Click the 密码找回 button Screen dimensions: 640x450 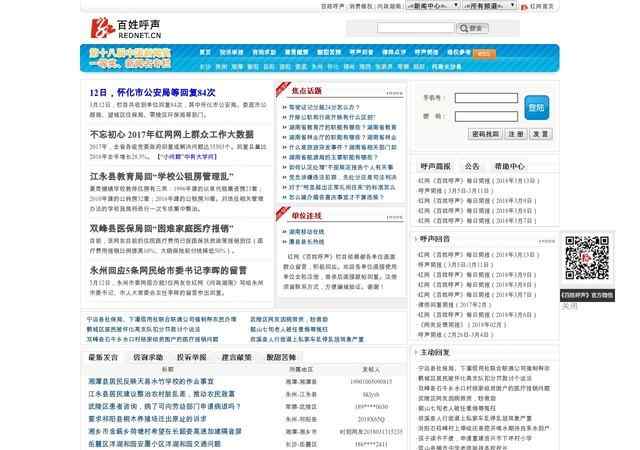484,132
